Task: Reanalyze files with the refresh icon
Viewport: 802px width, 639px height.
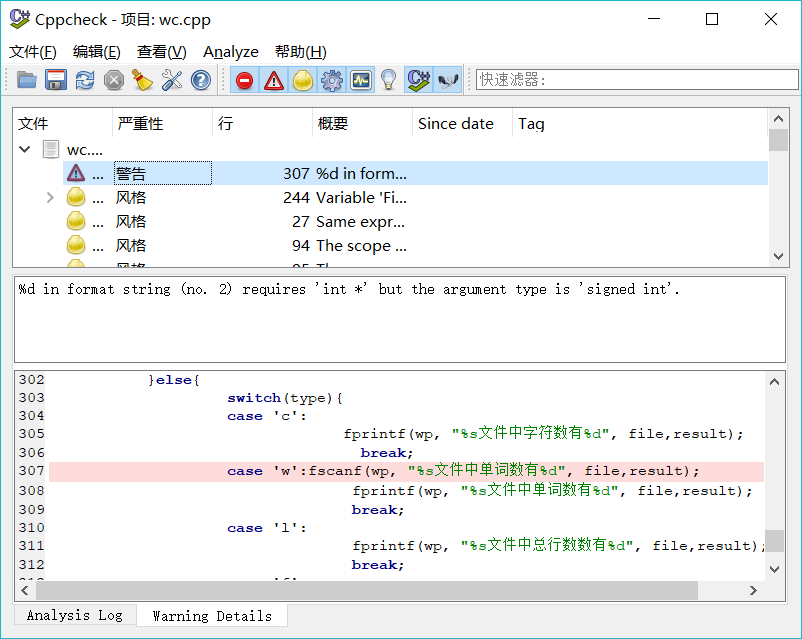Action: pos(85,80)
